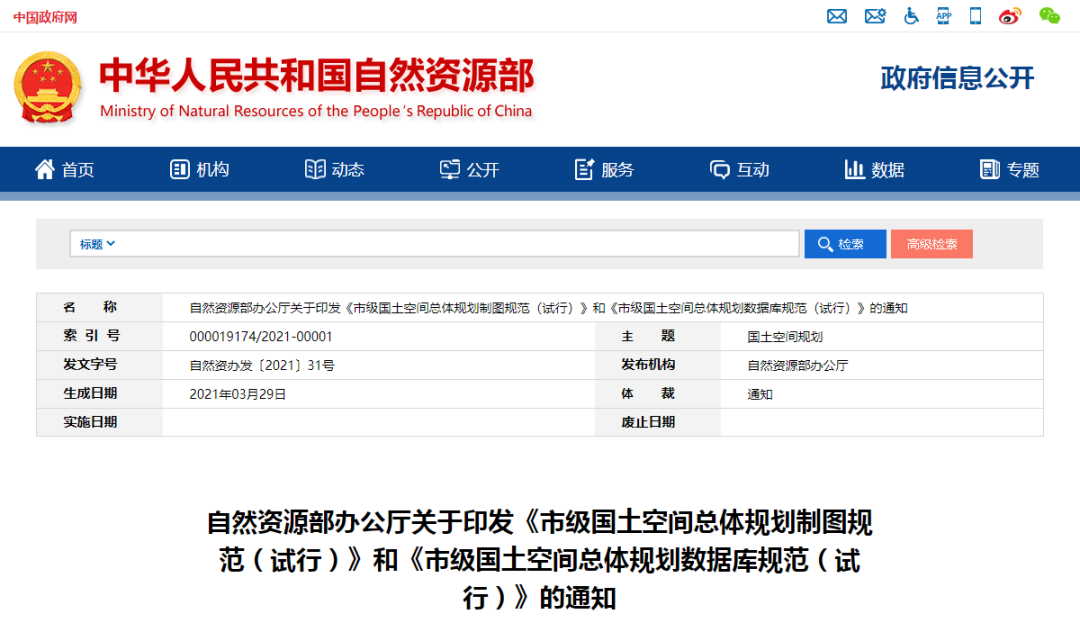Click the English ministry name subtitle
Screen dimensions: 1080x623
(316, 111)
